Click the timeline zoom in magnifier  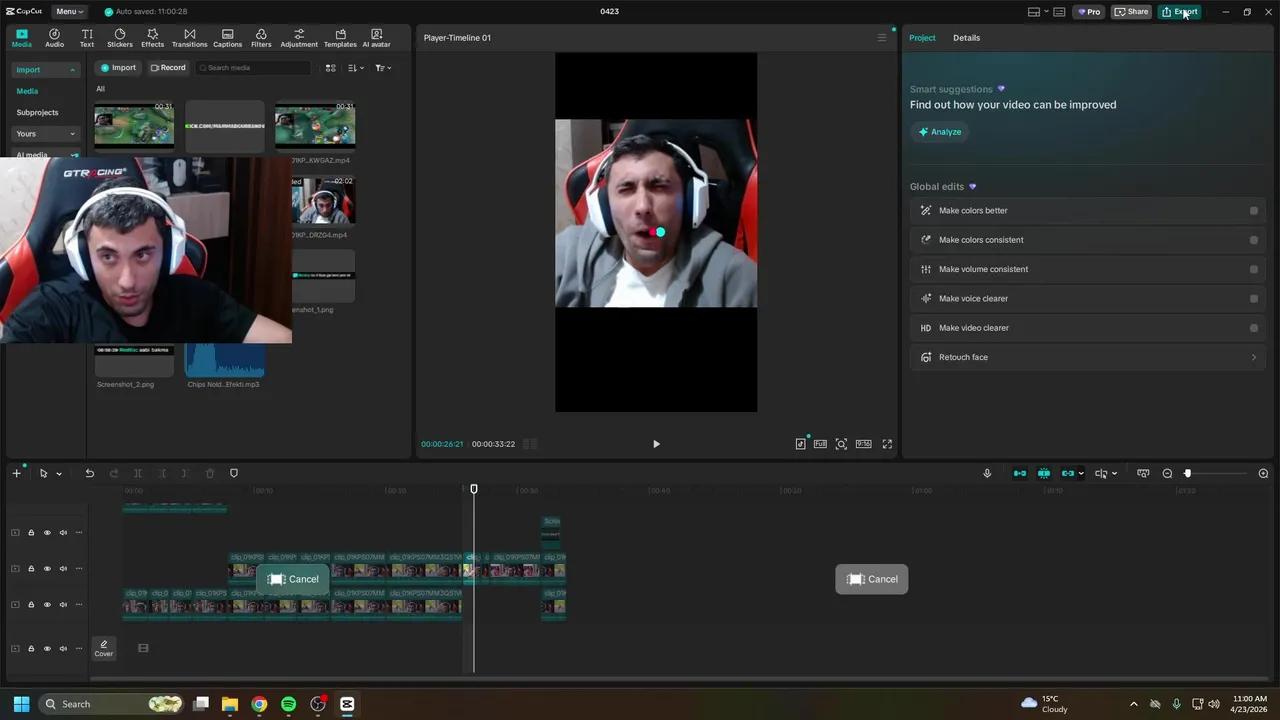(1263, 473)
